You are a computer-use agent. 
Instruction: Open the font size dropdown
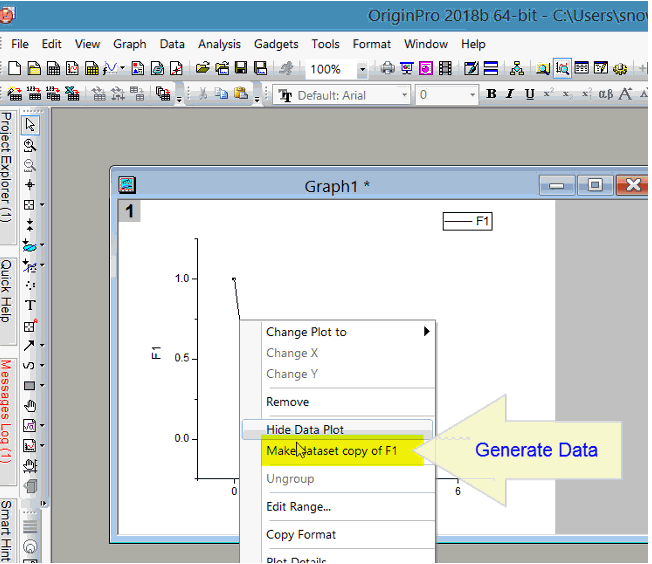(472, 95)
